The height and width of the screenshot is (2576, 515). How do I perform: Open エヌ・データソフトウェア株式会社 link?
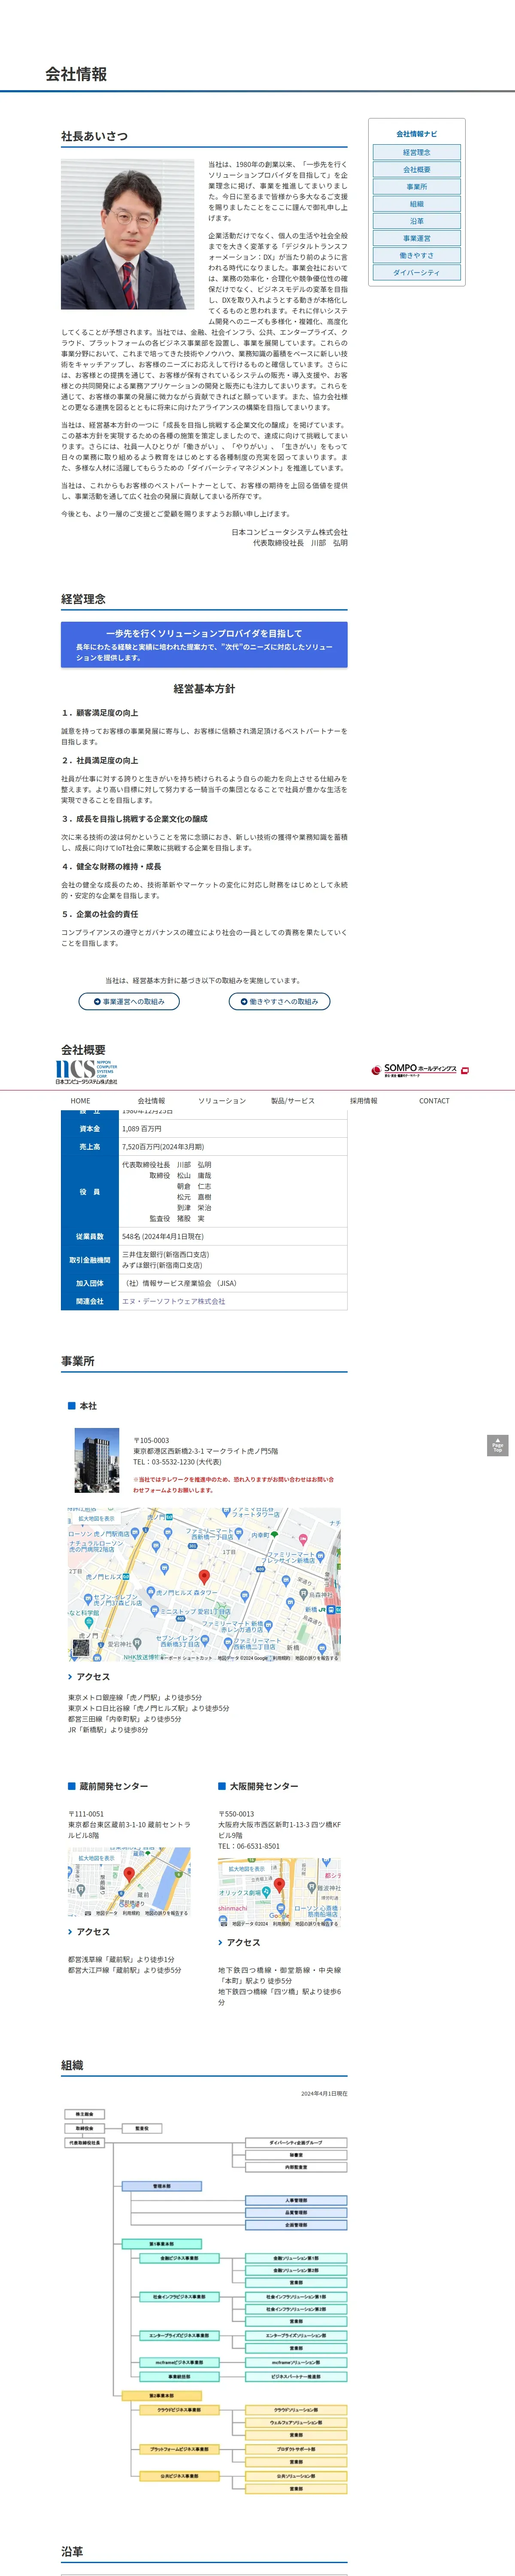[174, 1301]
